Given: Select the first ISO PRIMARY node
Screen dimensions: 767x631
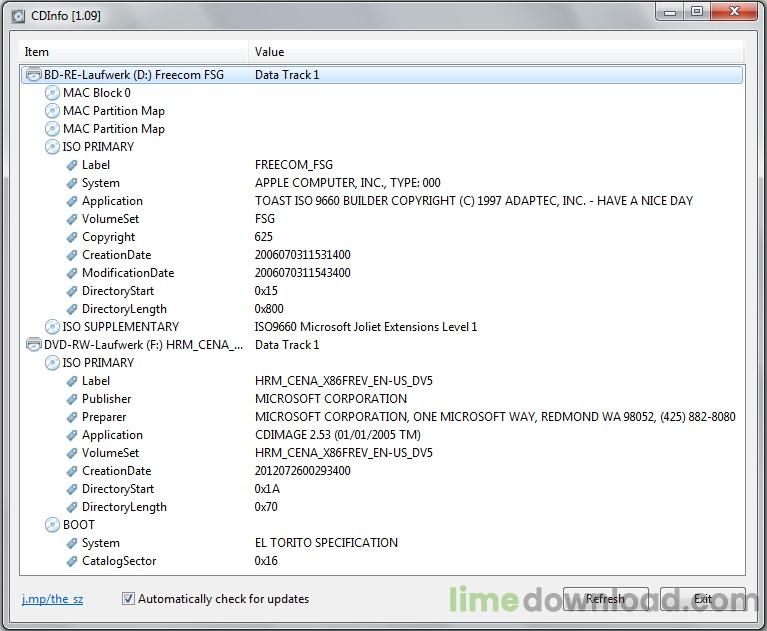Looking at the screenshot, I should tap(98, 147).
